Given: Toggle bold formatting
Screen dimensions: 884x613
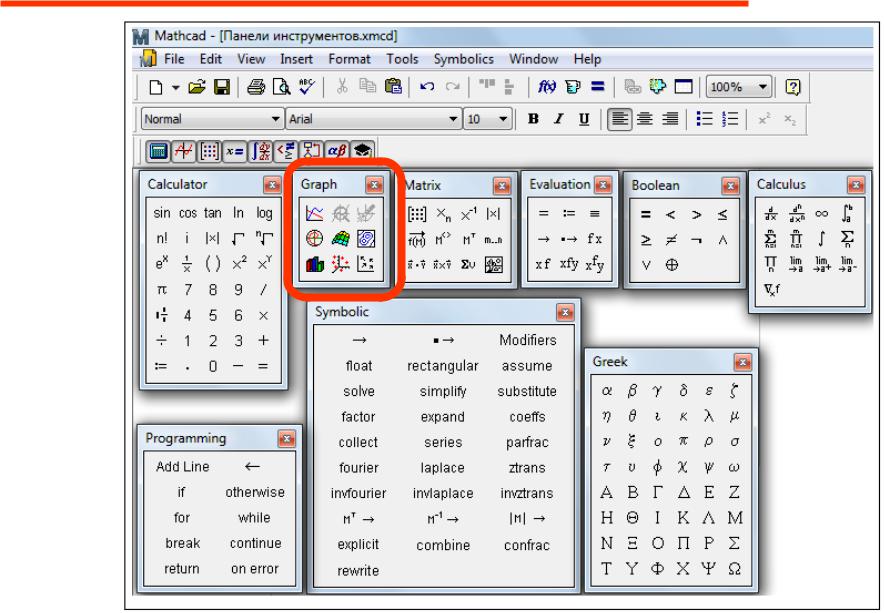Looking at the screenshot, I should click(533, 119).
